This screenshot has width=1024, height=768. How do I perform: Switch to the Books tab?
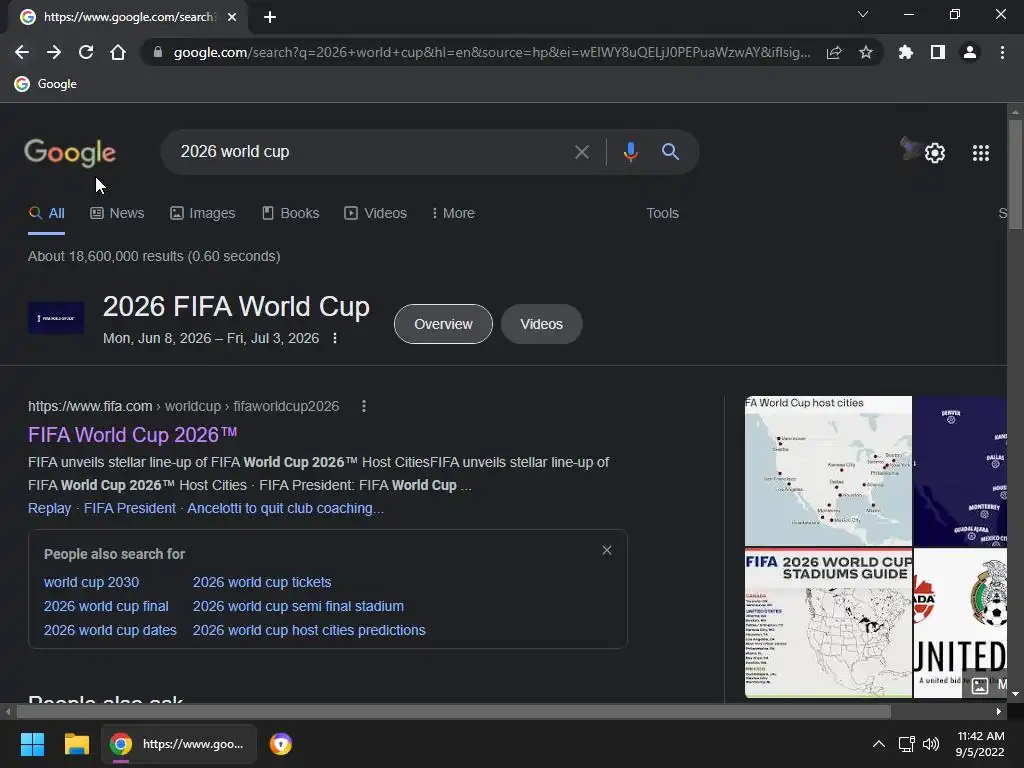click(291, 214)
